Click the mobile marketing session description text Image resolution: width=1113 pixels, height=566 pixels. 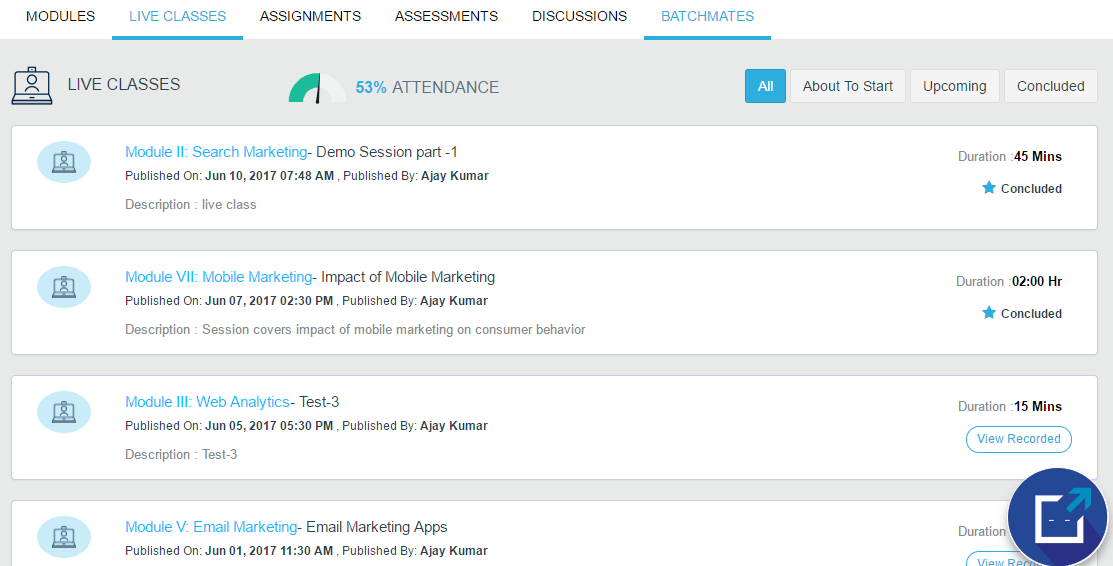[x=355, y=330]
